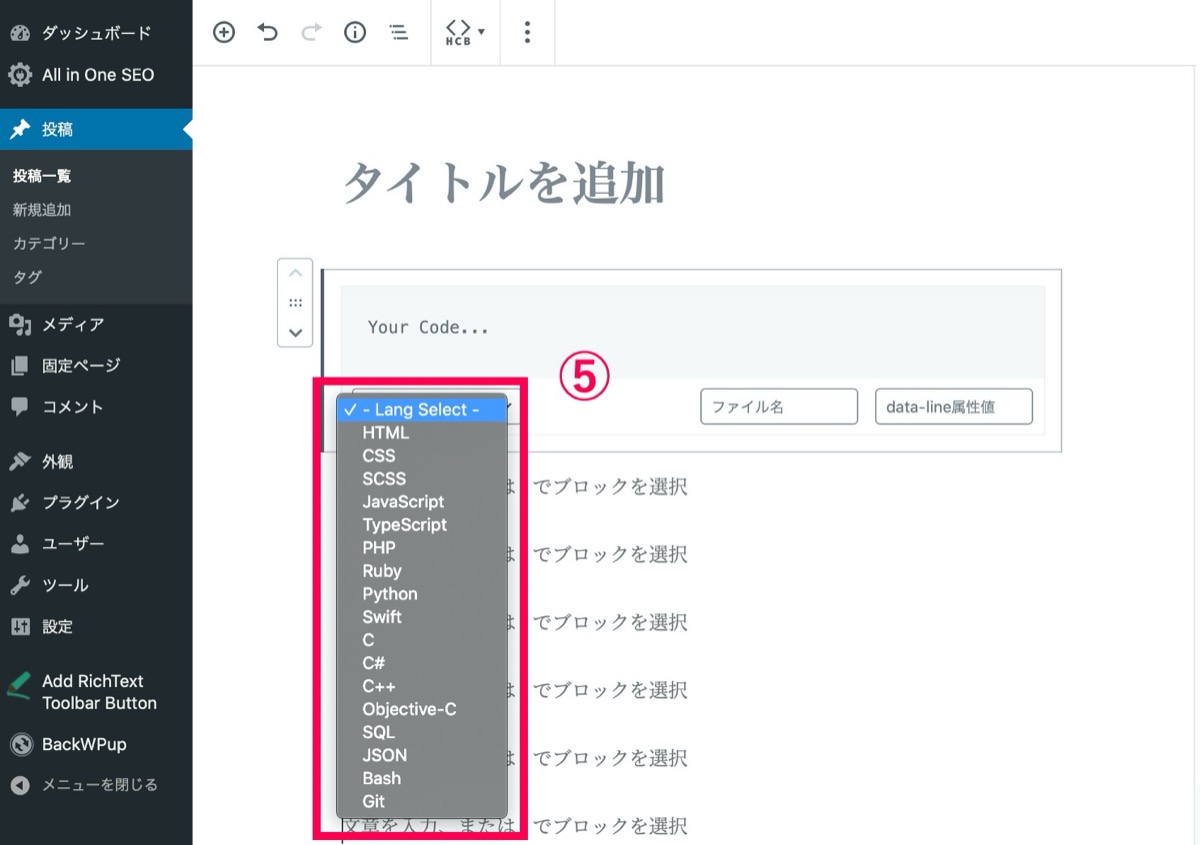Open the block navigation list icon
The image size is (1200, 845).
[x=399, y=32]
